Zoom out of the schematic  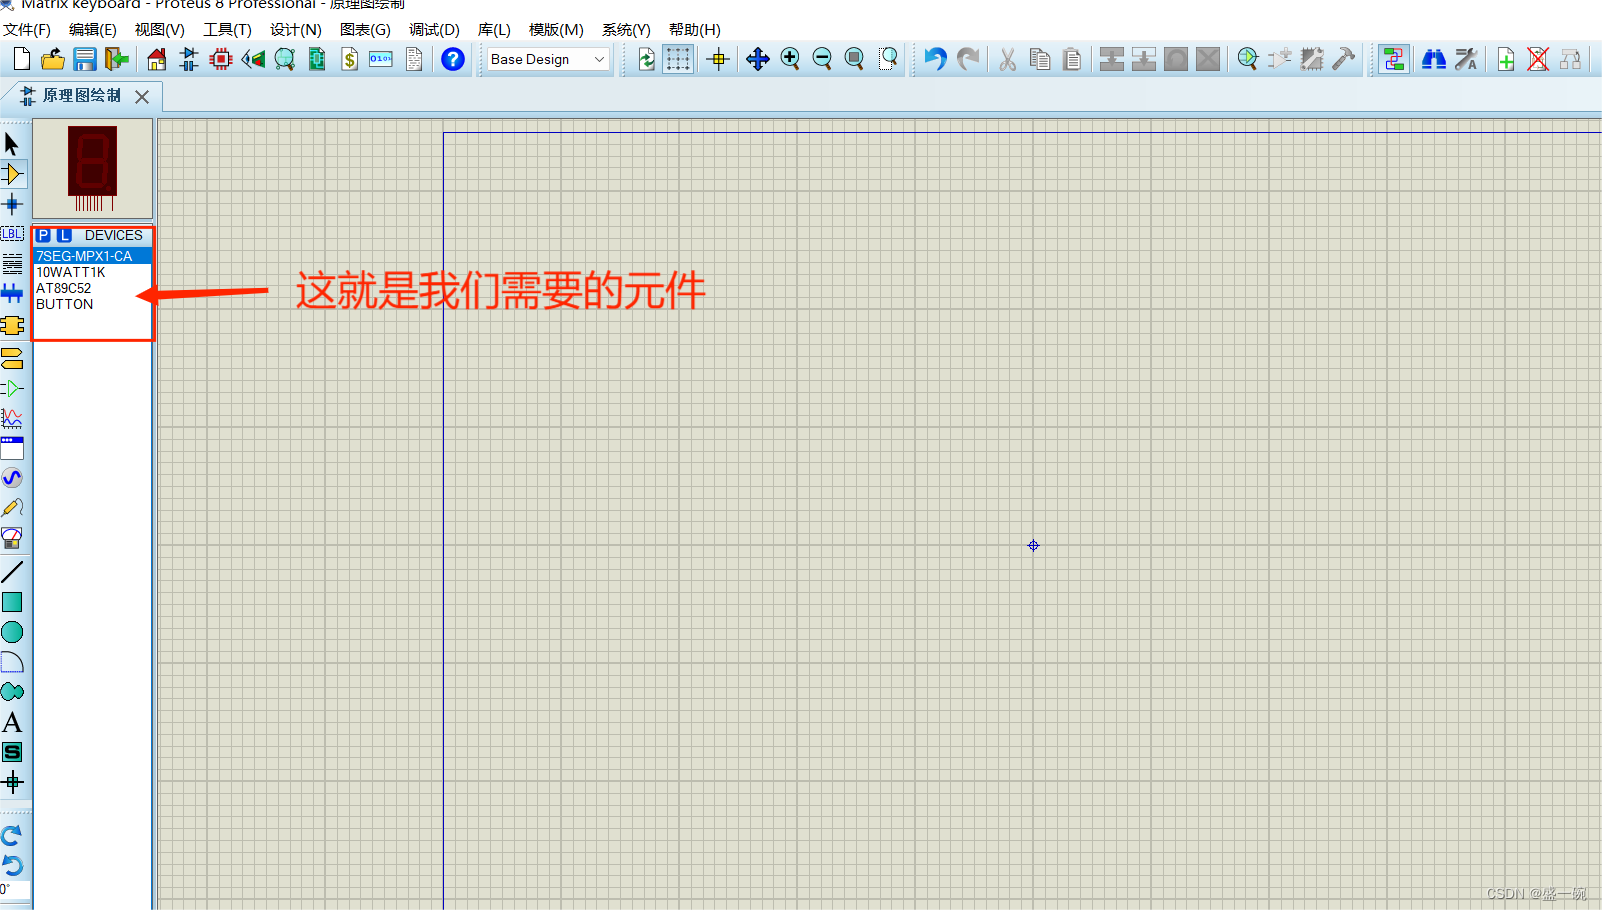[822, 59]
